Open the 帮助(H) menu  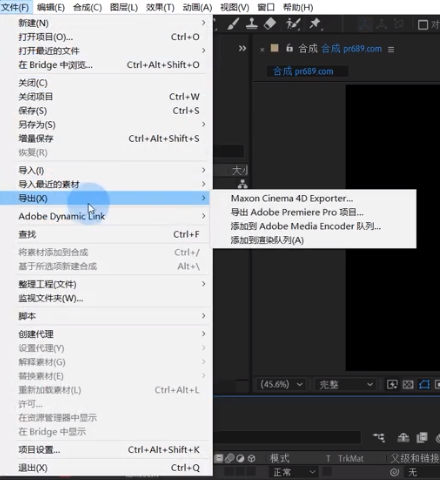tap(298, 7)
